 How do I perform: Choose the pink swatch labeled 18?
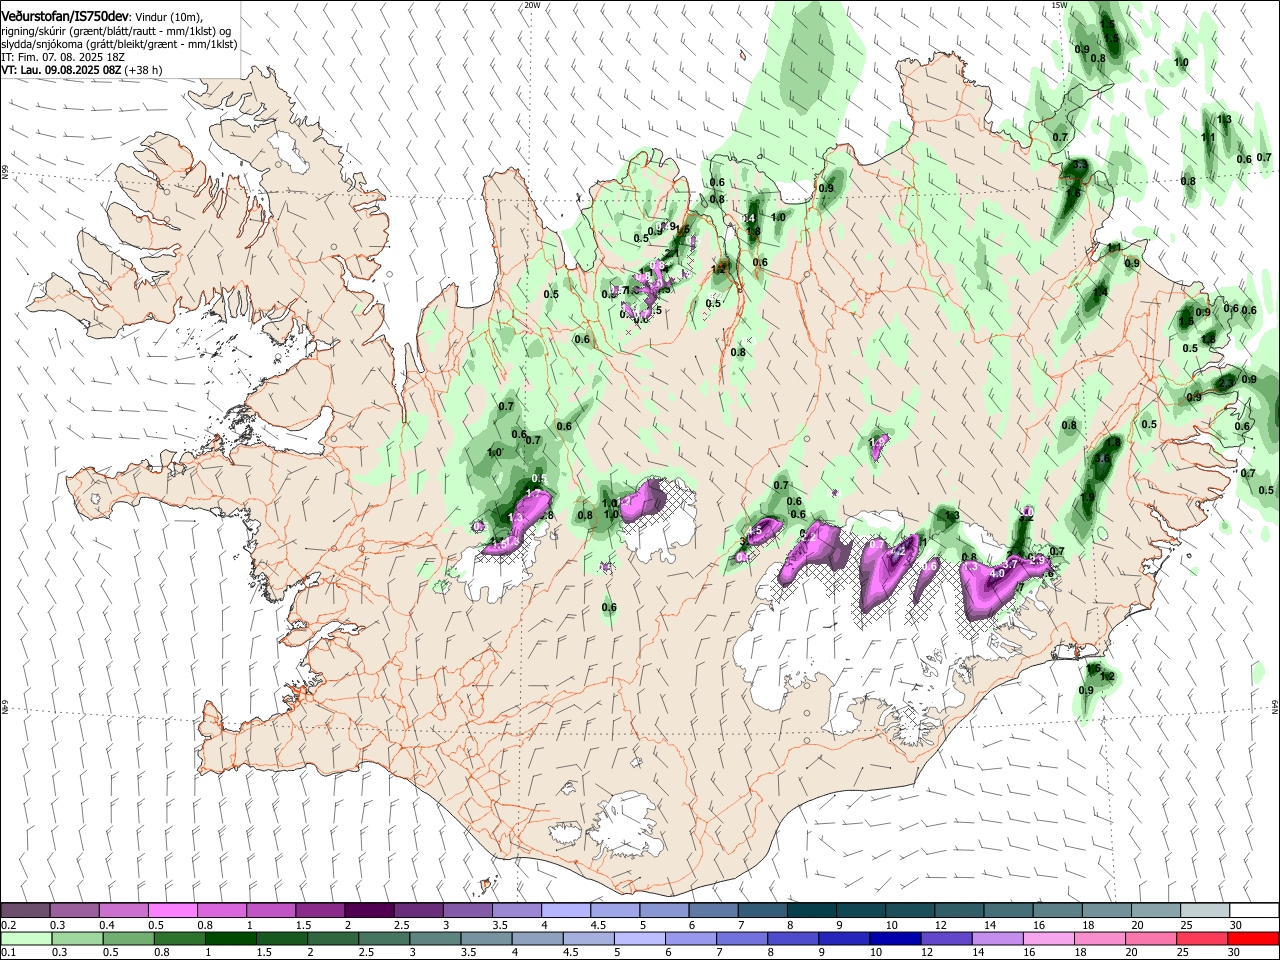tap(1100, 938)
